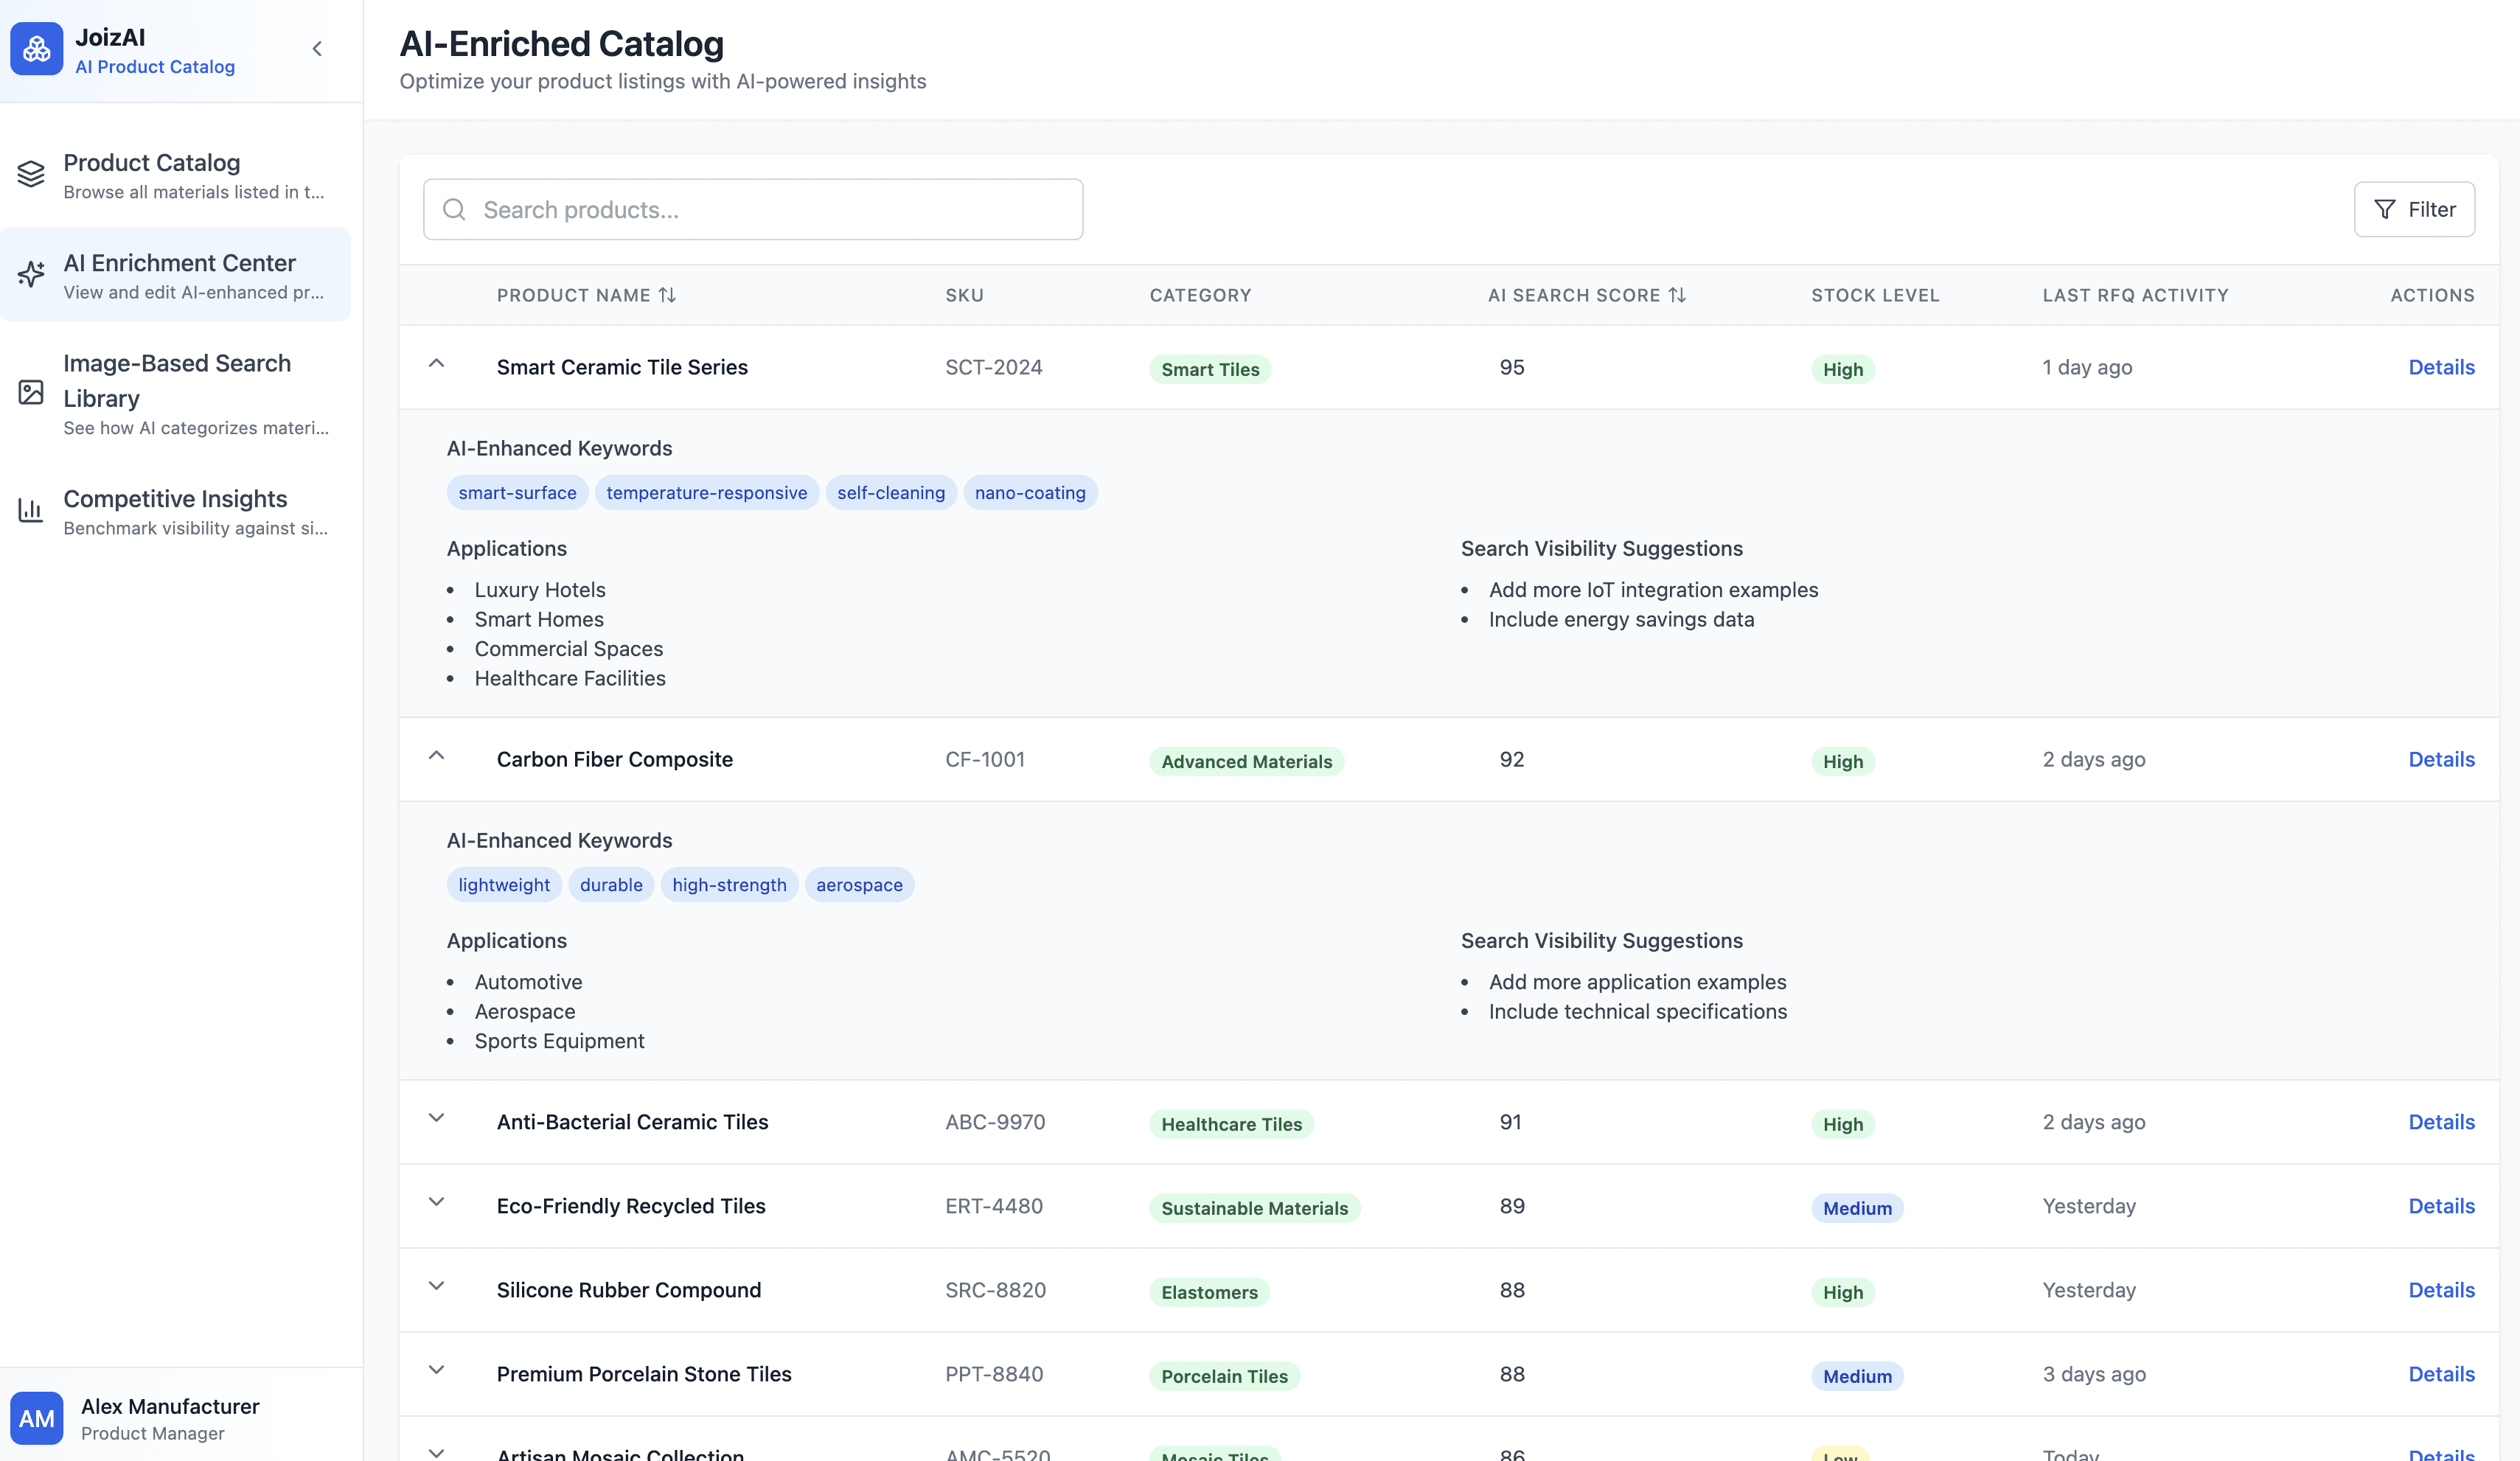Focus the Search products input field

pyautogui.click(x=753, y=209)
